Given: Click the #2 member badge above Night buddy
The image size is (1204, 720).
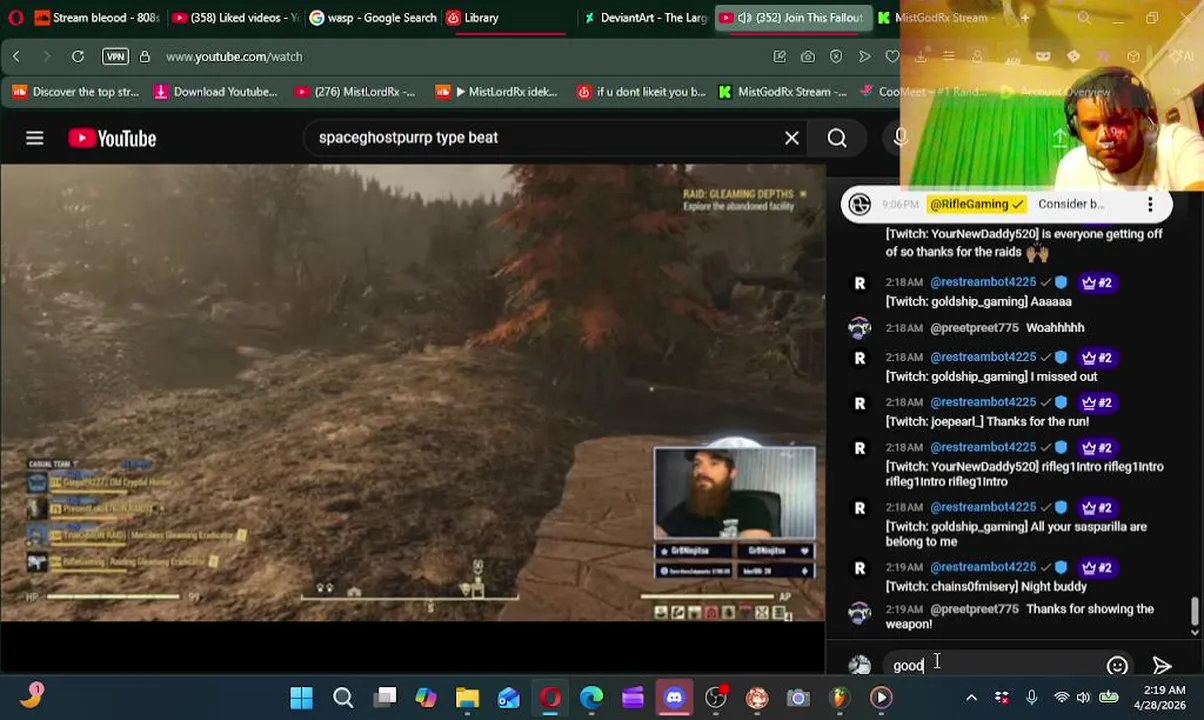Looking at the screenshot, I should tap(1096, 568).
